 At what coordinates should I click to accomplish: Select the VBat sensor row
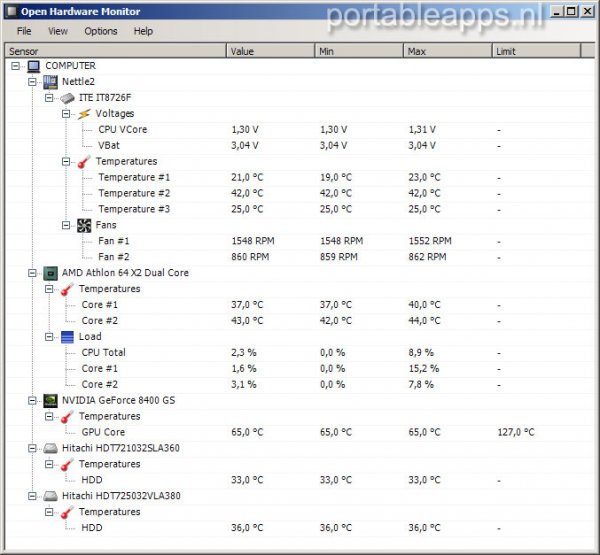tap(300, 146)
